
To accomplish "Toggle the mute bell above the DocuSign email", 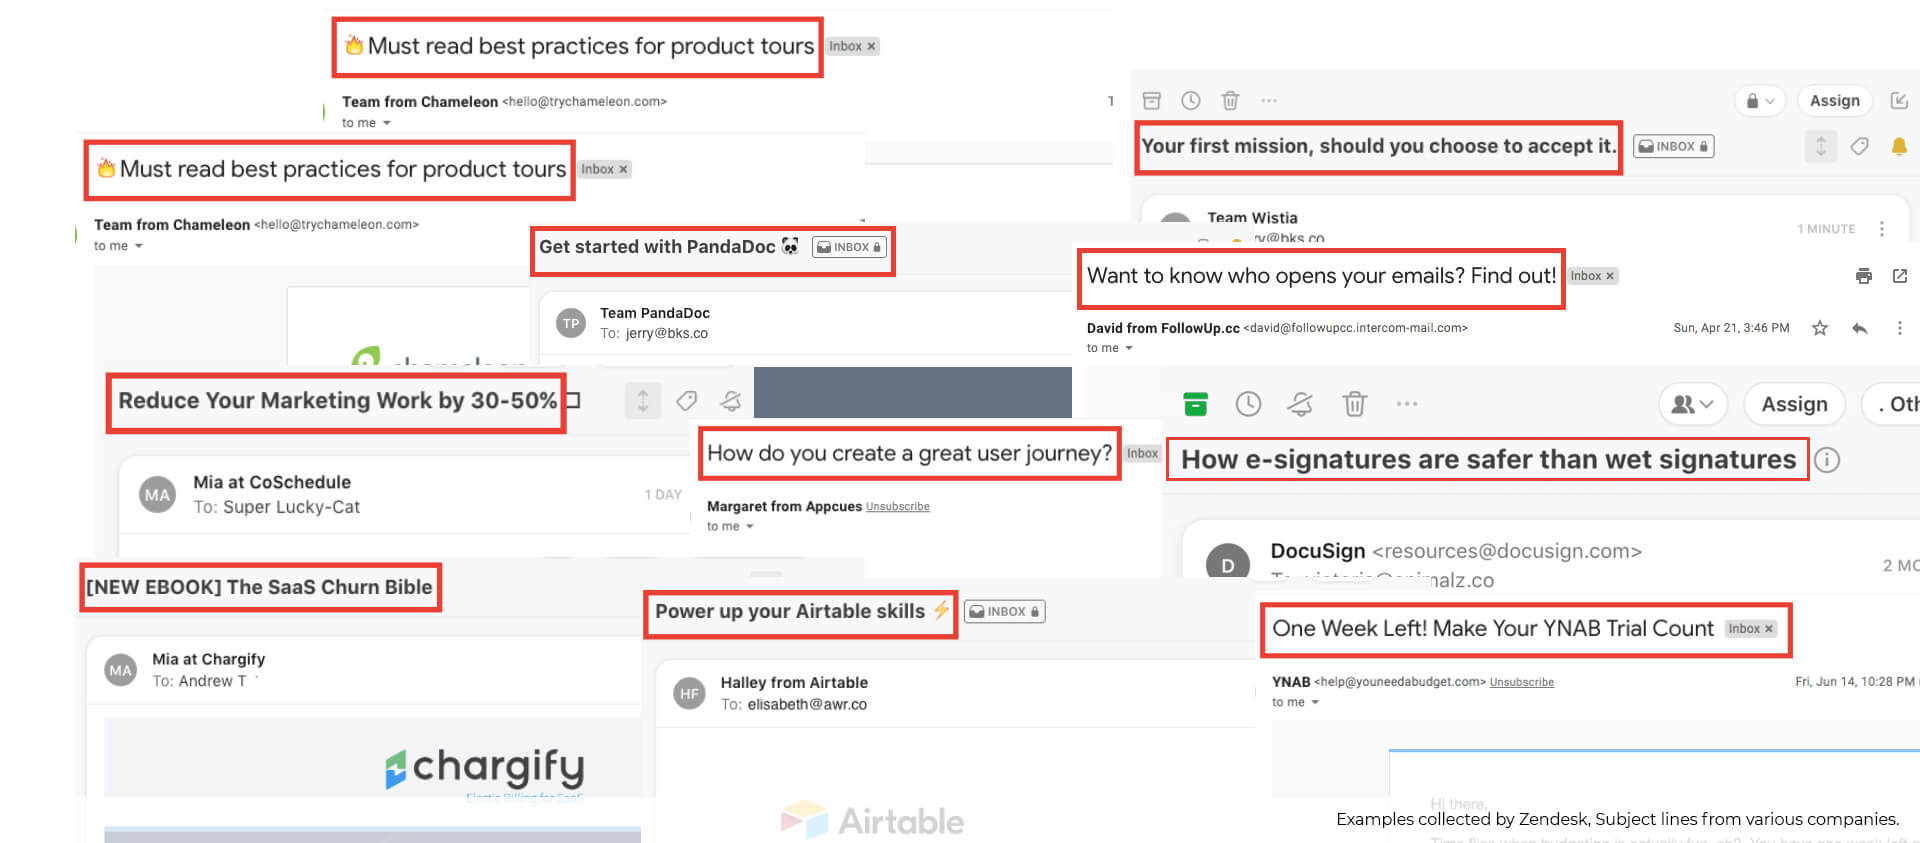I will [x=1300, y=404].
